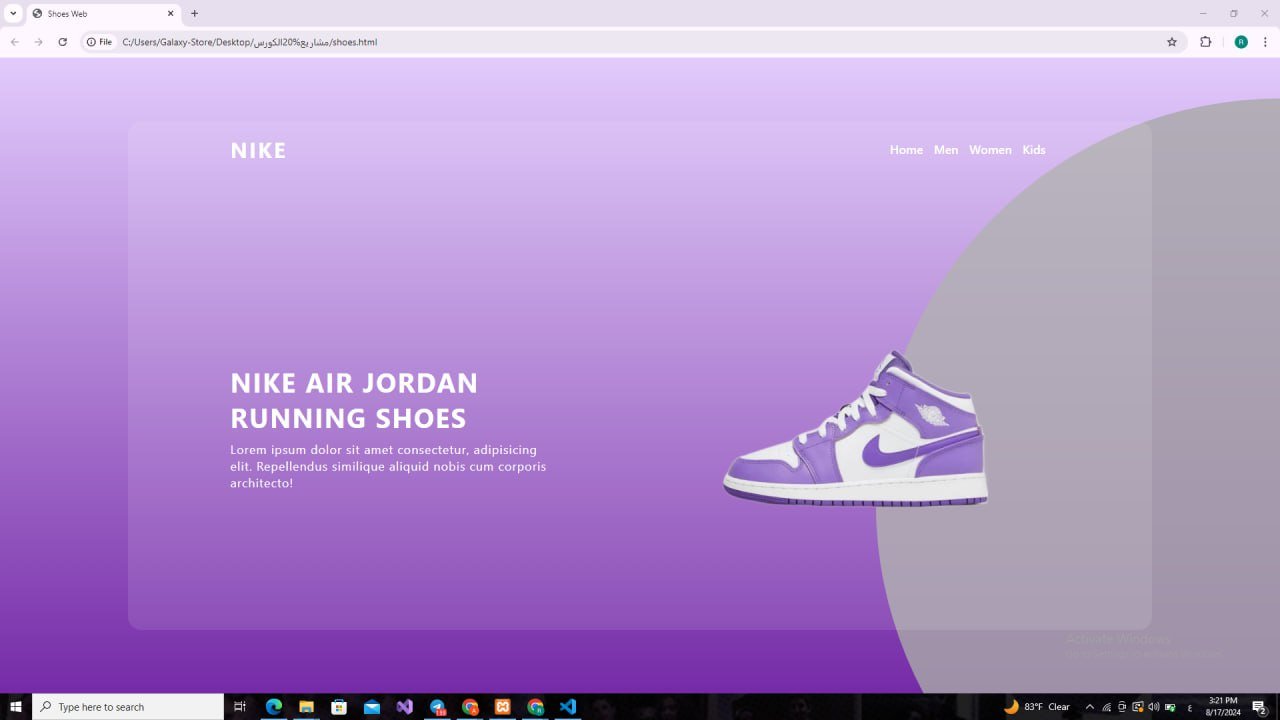Show hidden system tray icons
Screen dimensions: 1280x720
click(1090, 707)
